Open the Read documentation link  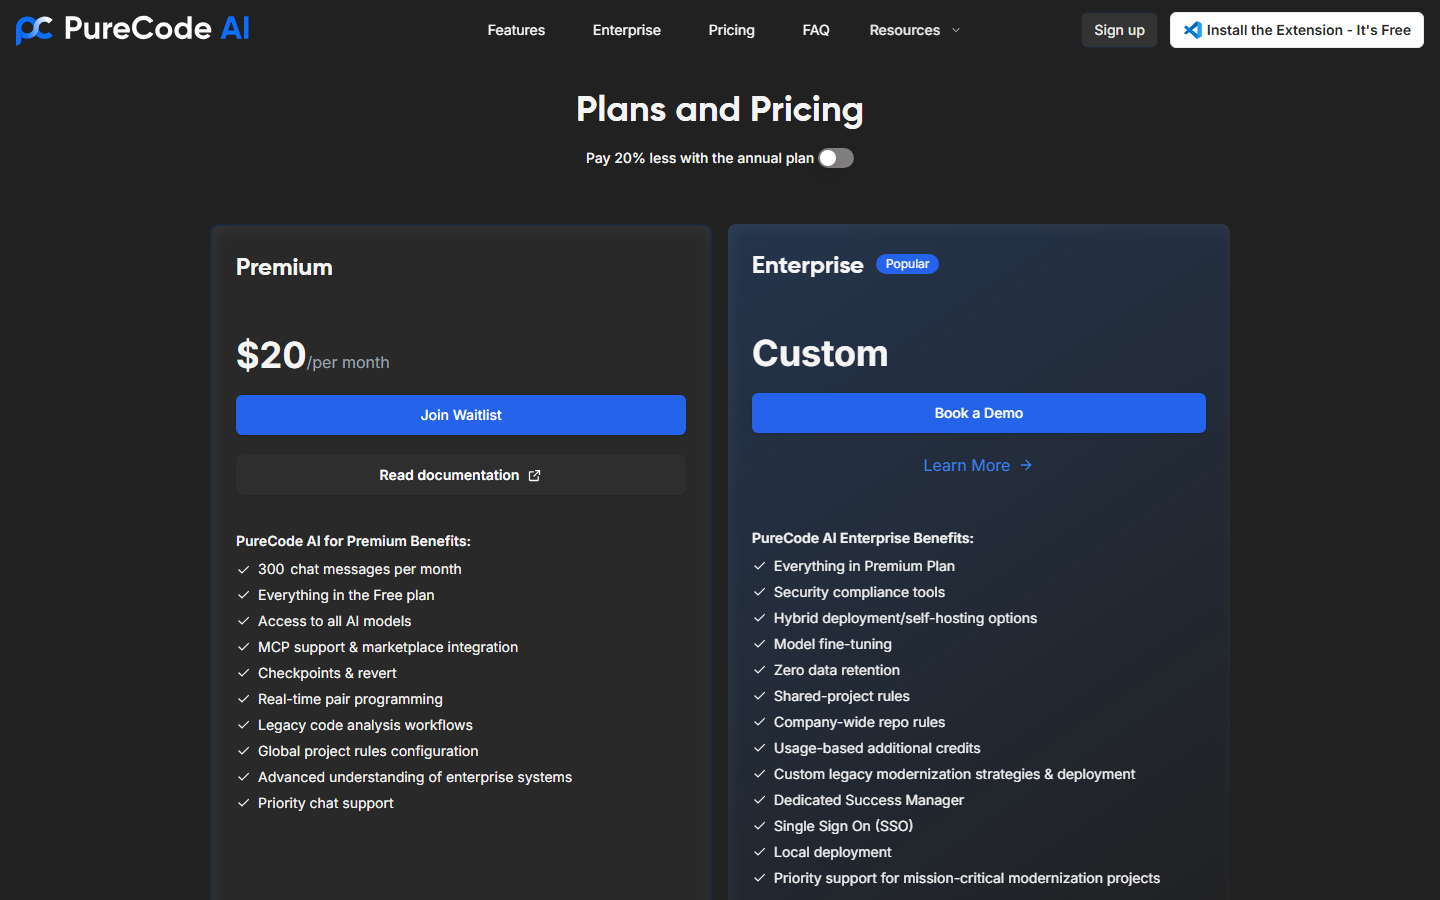448,475
